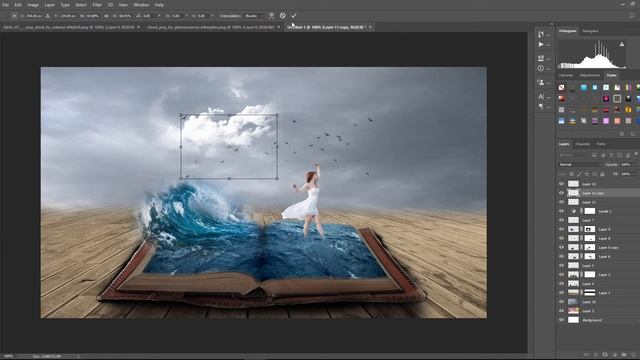Hide Layer 4 using its eye icon
Image resolution: width=640 pixels, height=360 pixels.
click(562, 284)
